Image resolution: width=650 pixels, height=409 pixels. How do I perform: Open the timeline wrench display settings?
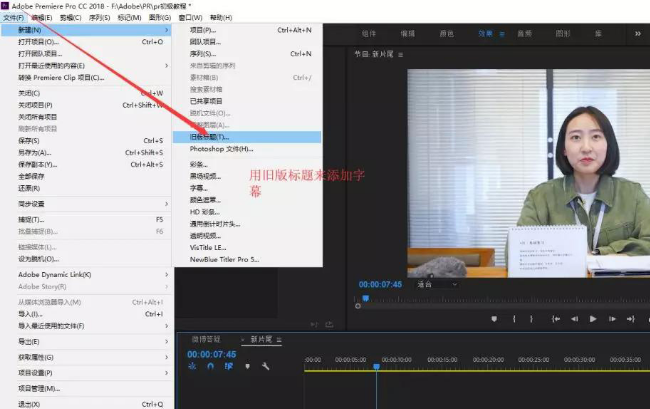click(x=265, y=366)
